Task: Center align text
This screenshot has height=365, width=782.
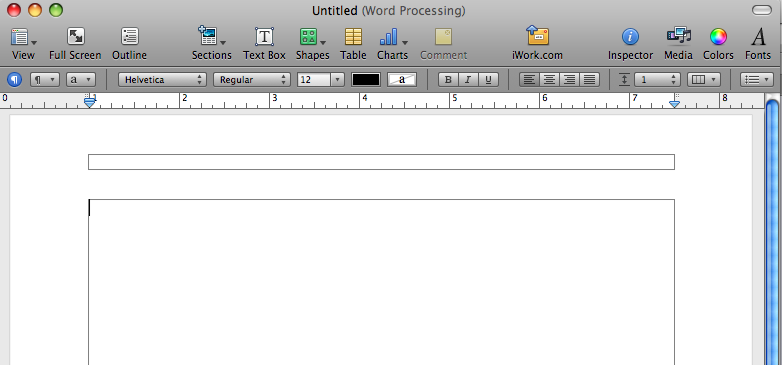Action: [x=549, y=80]
